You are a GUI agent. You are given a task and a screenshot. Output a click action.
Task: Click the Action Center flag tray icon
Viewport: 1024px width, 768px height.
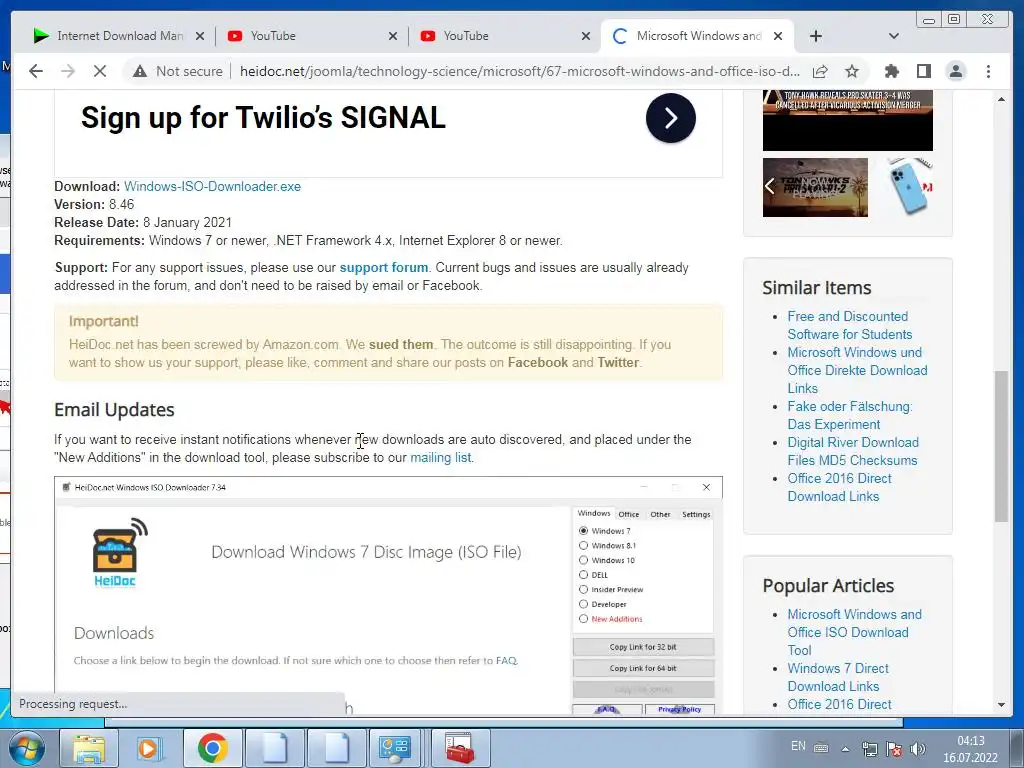[893, 749]
